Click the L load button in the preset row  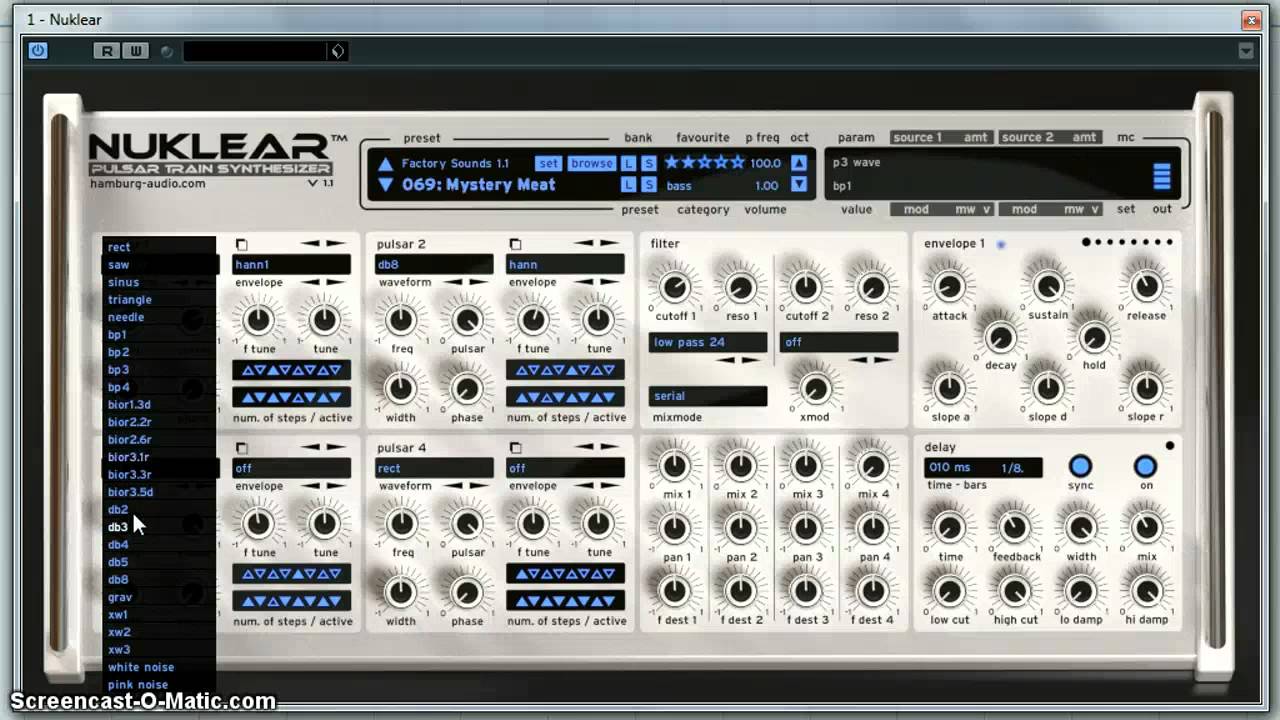point(628,185)
